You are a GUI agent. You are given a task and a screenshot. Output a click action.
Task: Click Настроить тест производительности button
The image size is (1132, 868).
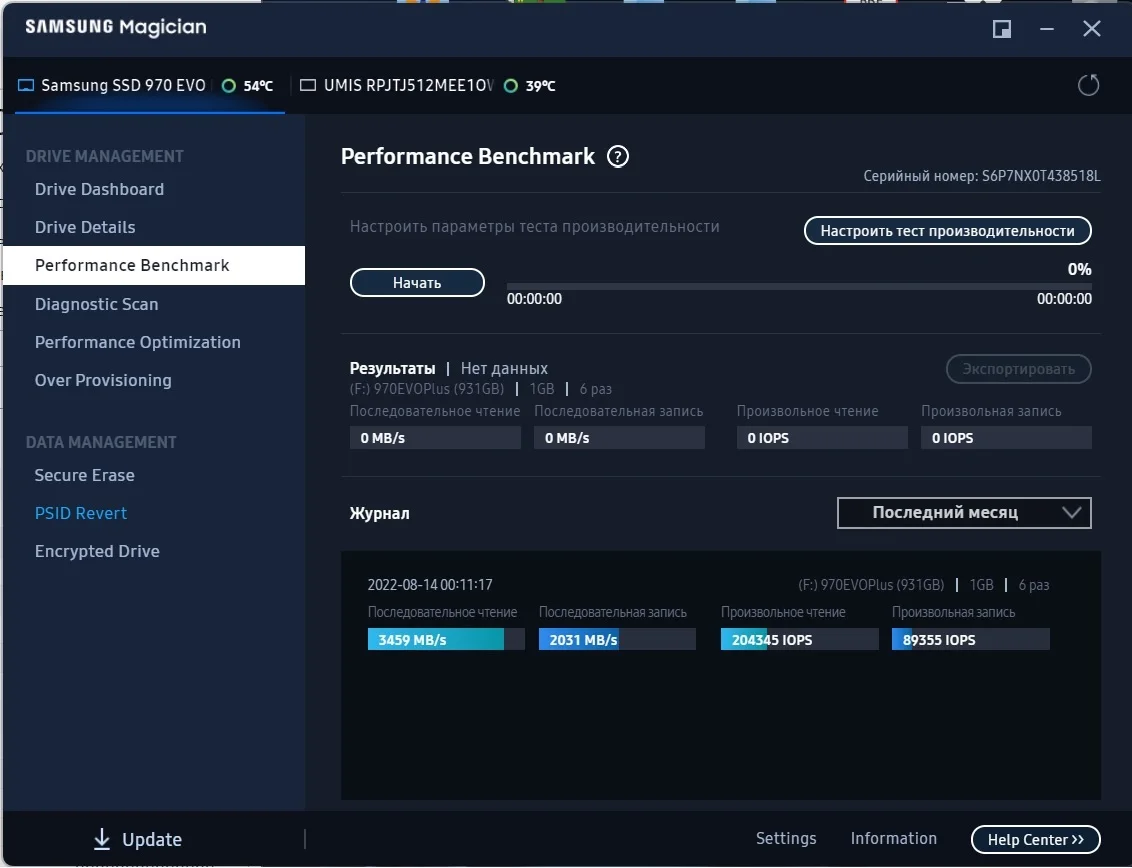coord(947,231)
